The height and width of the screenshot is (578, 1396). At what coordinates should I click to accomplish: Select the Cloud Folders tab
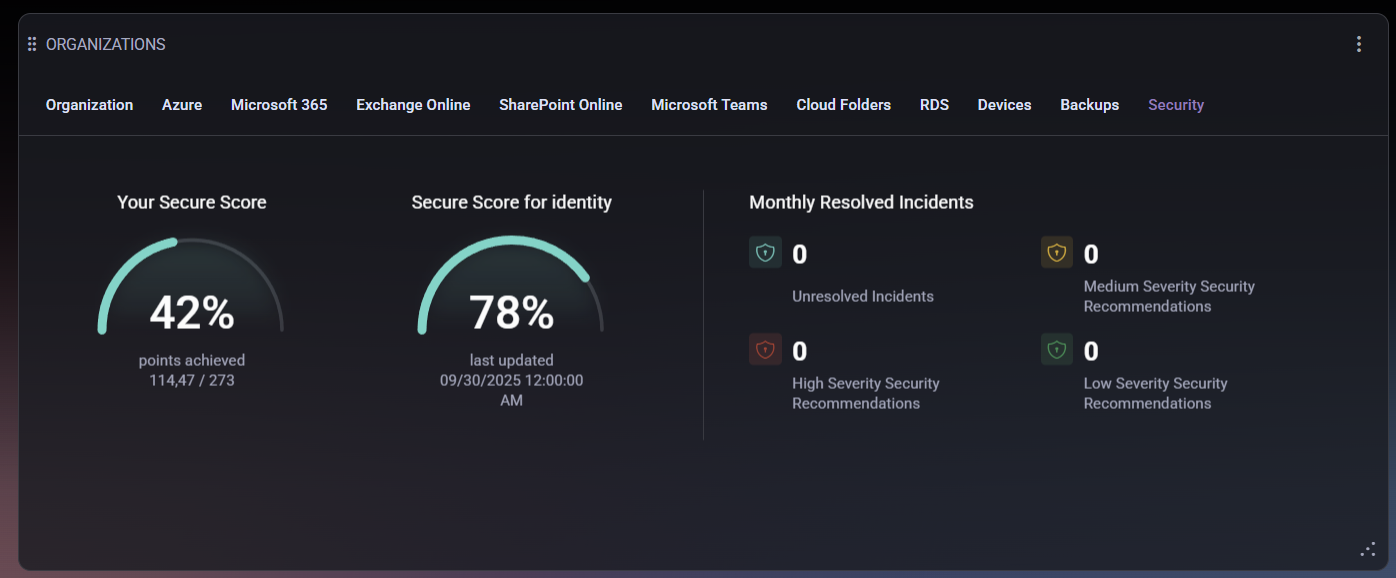(x=843, y=105)
